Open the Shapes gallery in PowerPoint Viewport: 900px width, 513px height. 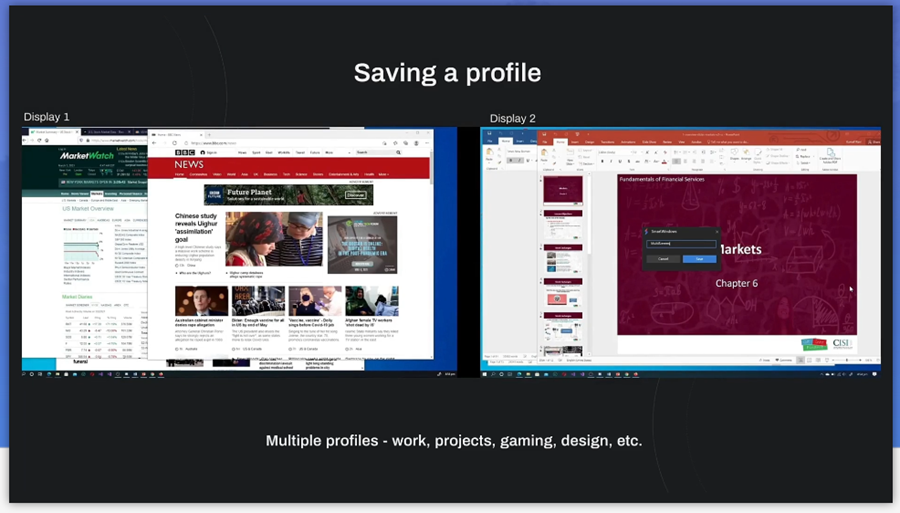[x=735, y=153]
